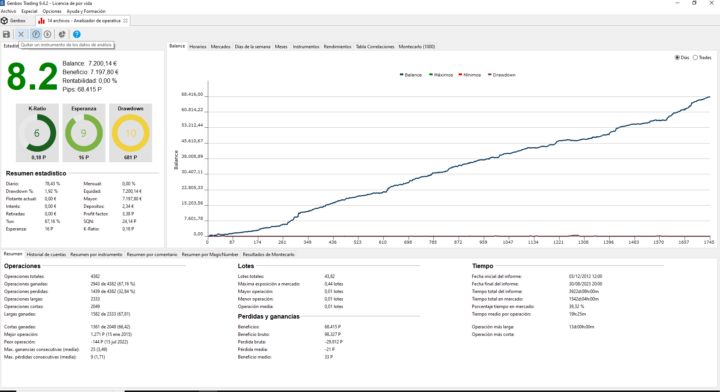Toggle the Máximos legend series
This screenshot has width=720, height=392.
[441, 75]
